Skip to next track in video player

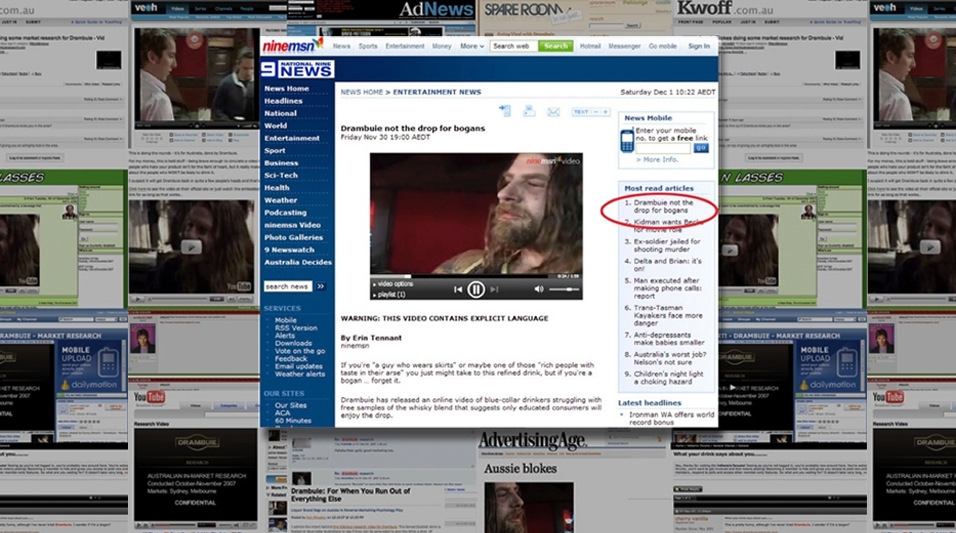pos(494,290)
